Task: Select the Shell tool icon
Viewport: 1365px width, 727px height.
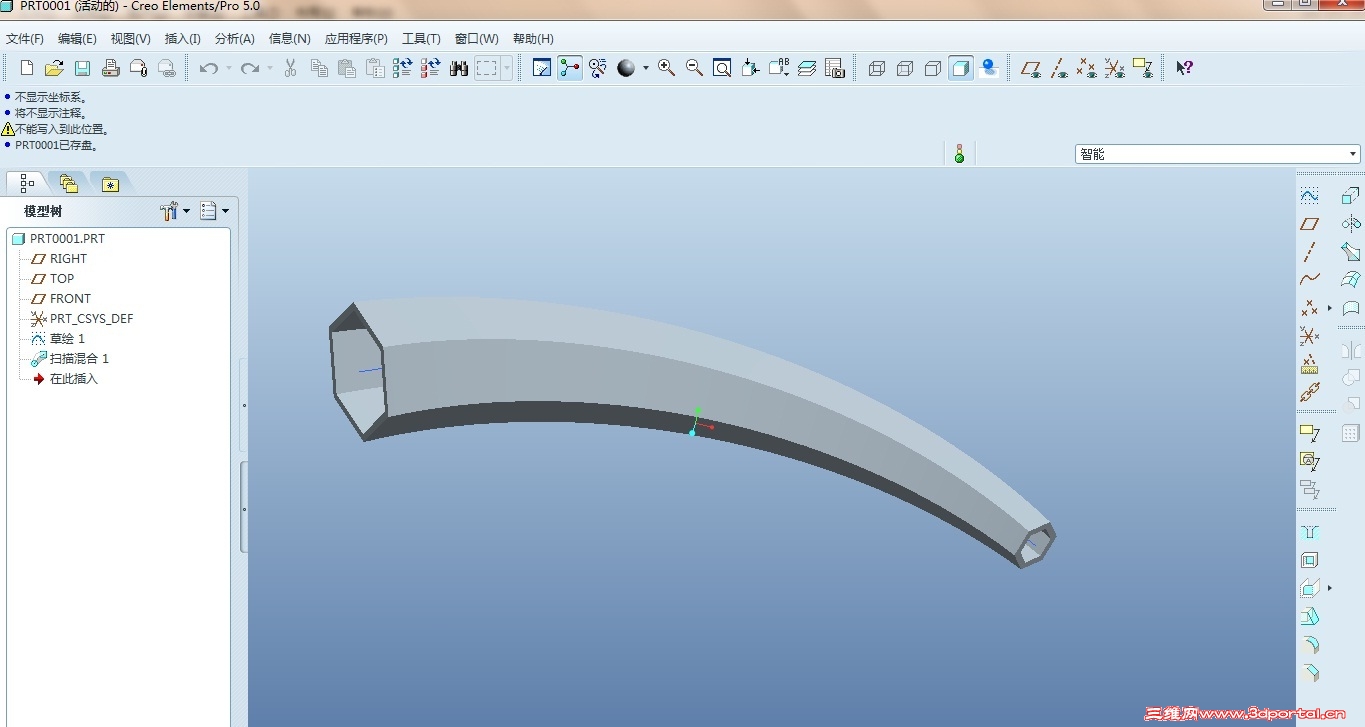Action: [1309, 560]
